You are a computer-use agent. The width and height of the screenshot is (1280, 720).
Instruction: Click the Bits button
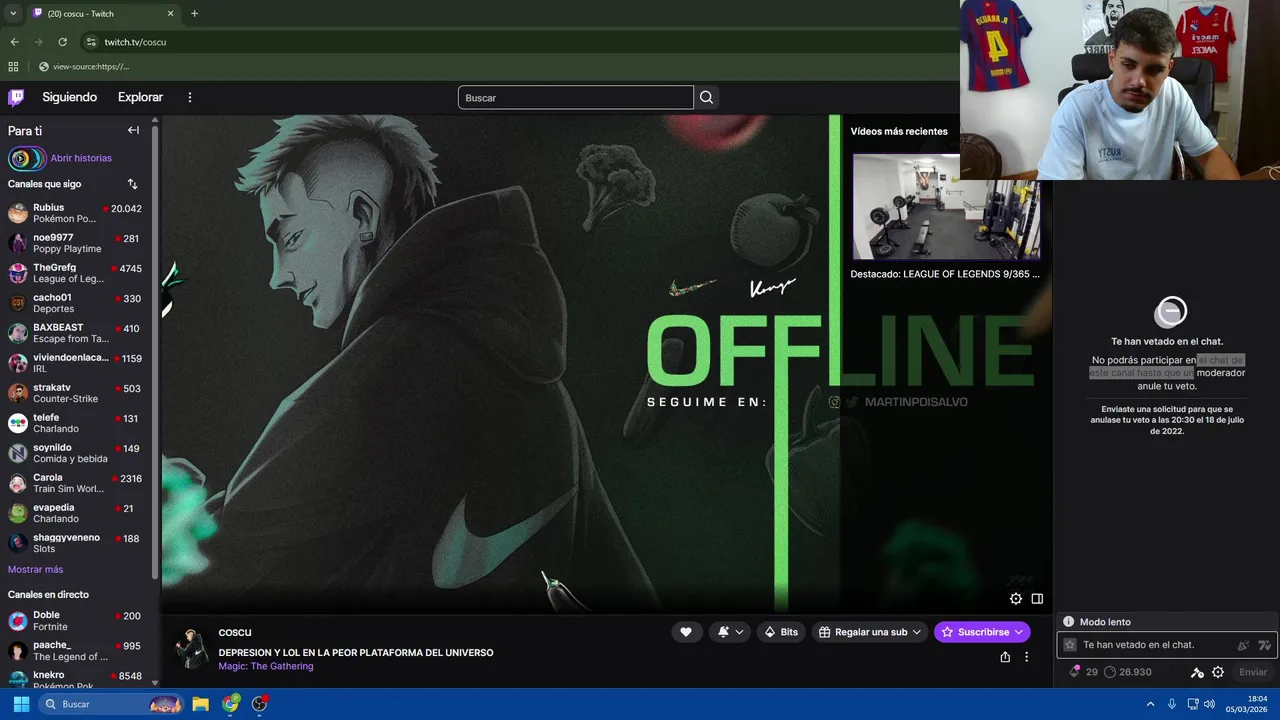point(780,632)
